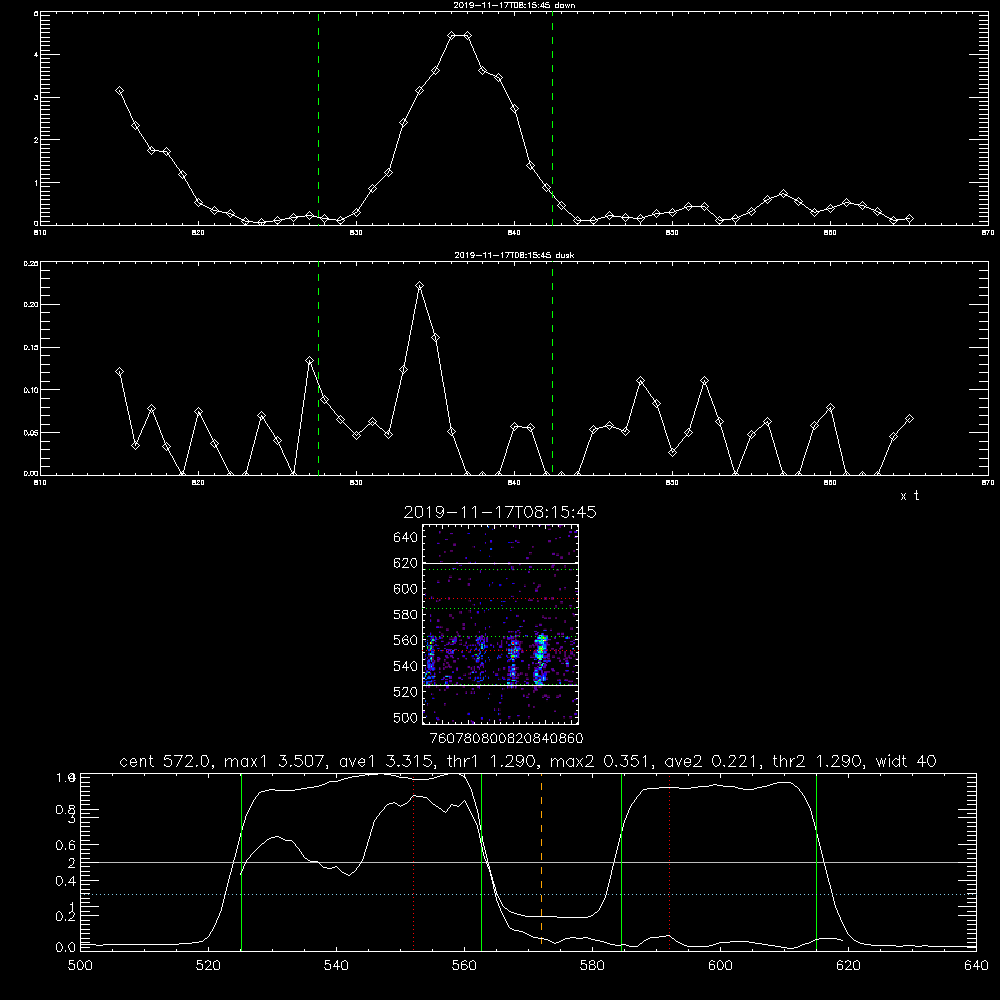Click the solid green line near 563 in bottom plot
This screenshot has width=1000, height=1000.
click(x=481, y=861)
